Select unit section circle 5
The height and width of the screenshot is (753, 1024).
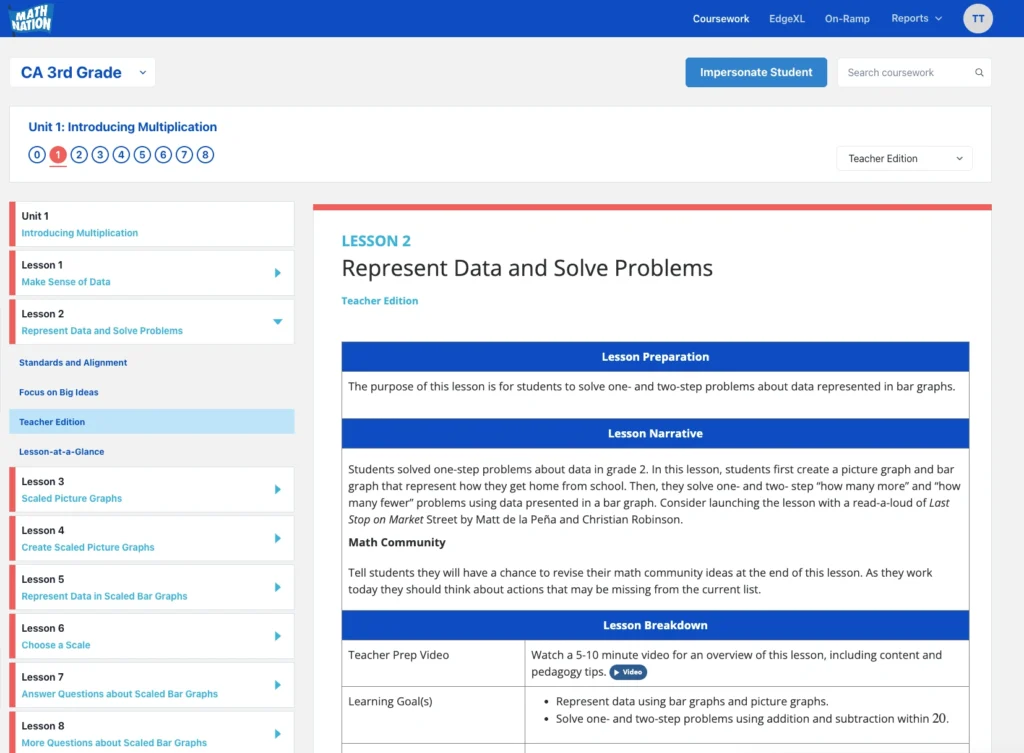(142, 155)
